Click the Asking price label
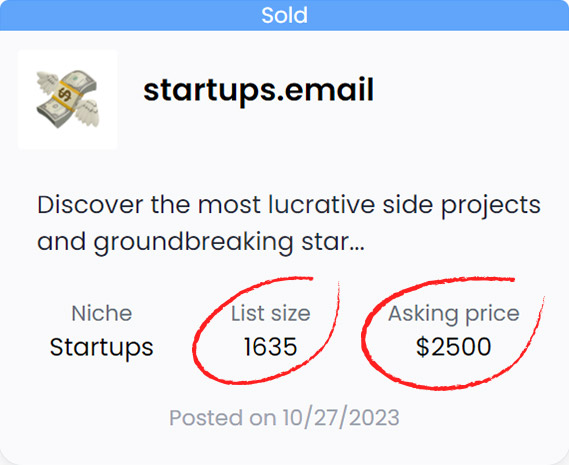This screenshot has width=569, height=465. [x=454, y=314]
